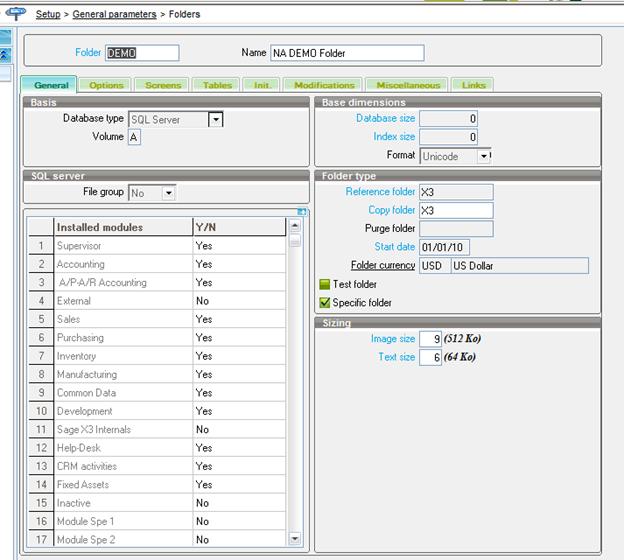Click the Installed modules column header
This screenshot has width=624, height=560.
(123, 227)
